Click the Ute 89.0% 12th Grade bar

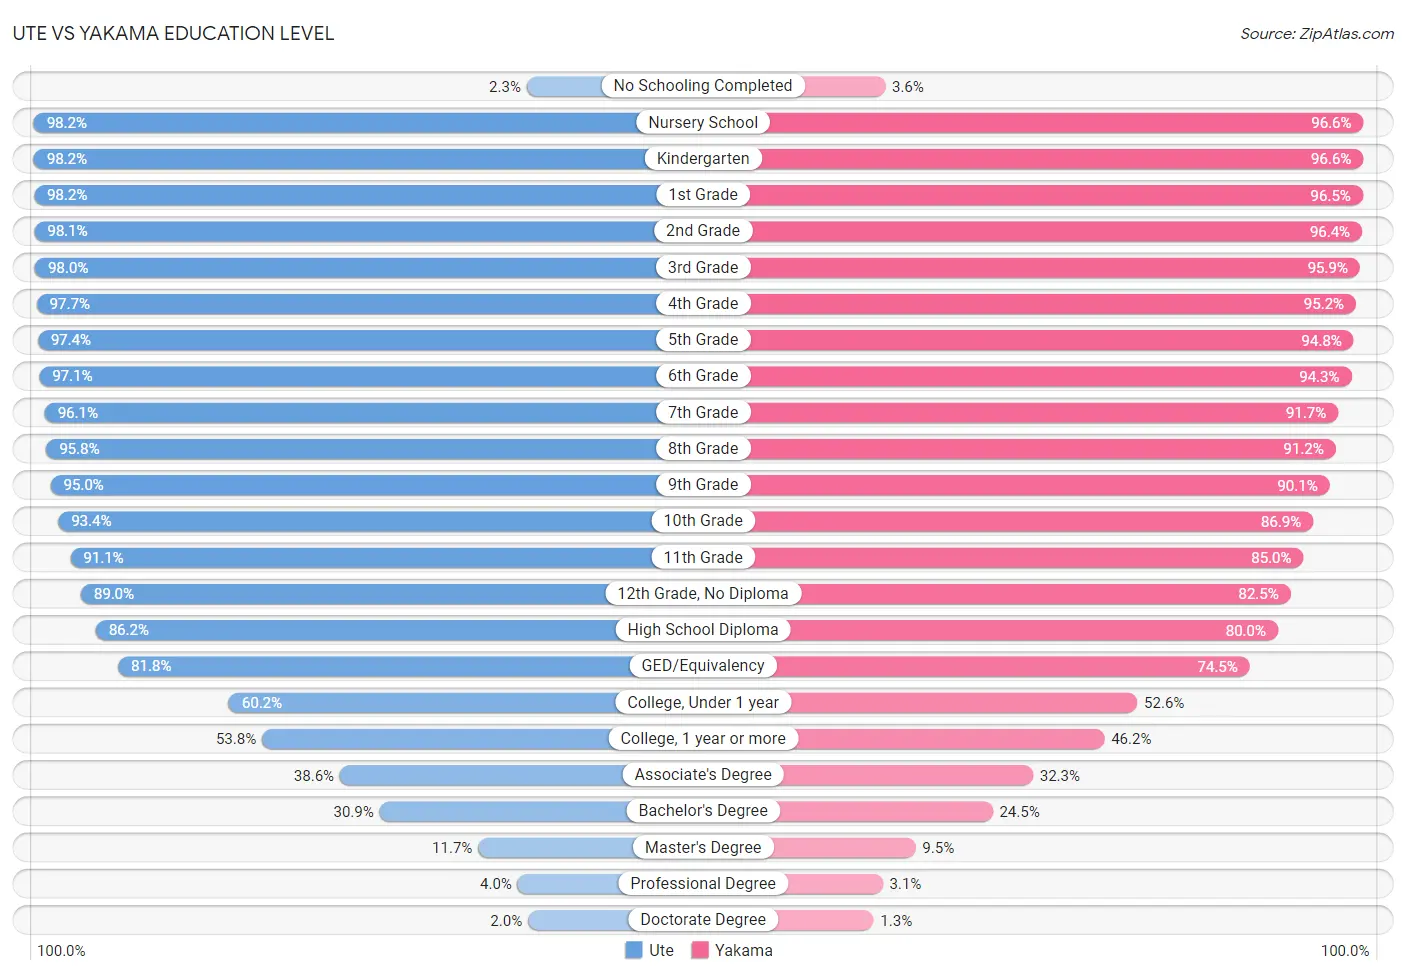(392, 594)
